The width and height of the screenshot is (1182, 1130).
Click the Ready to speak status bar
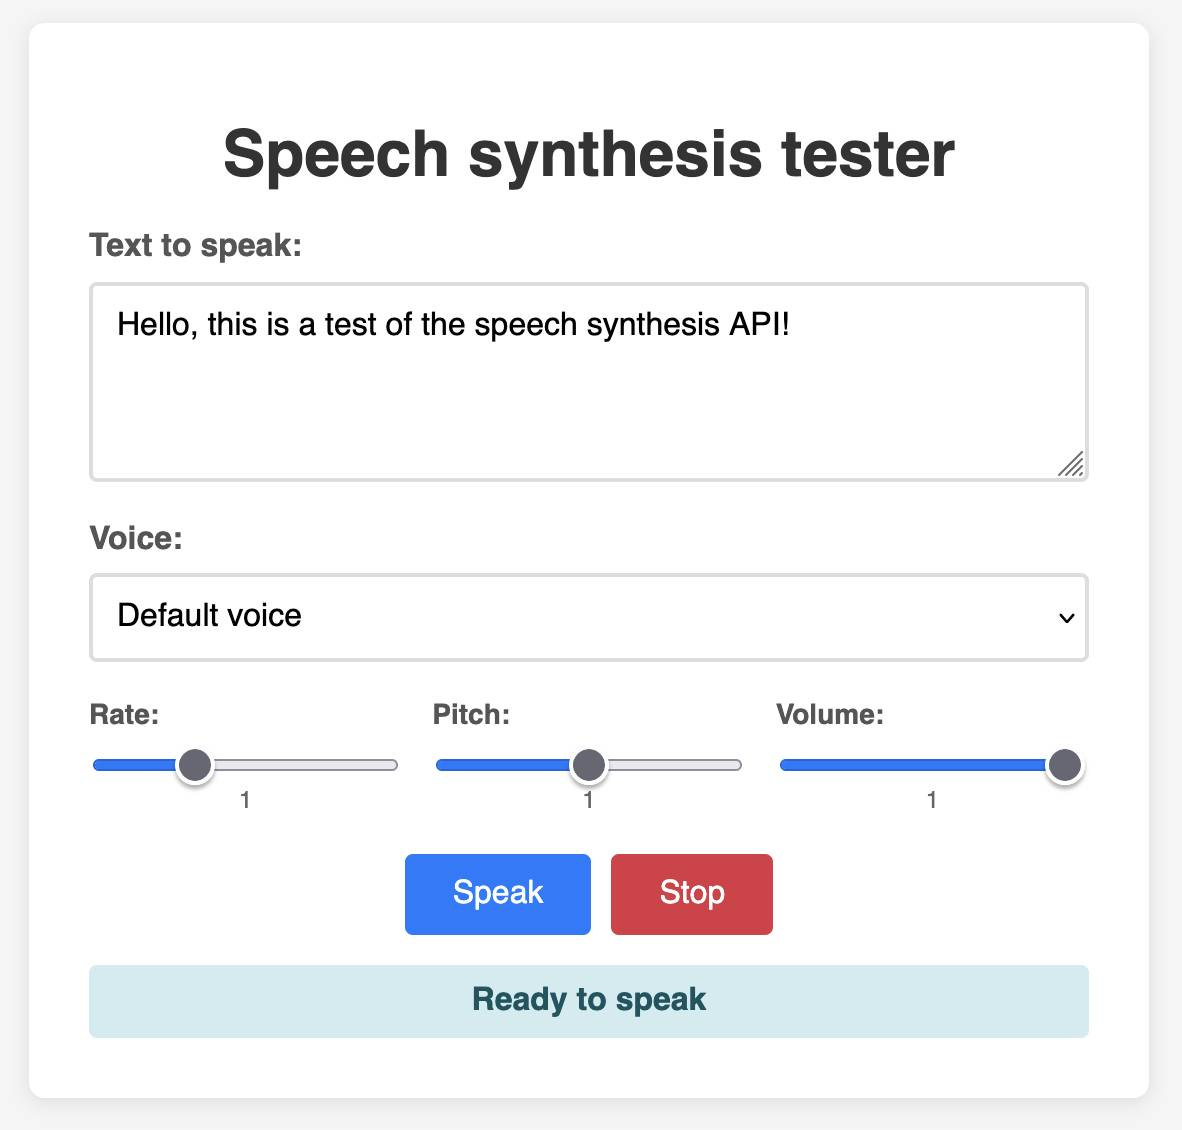(589, 1000)
